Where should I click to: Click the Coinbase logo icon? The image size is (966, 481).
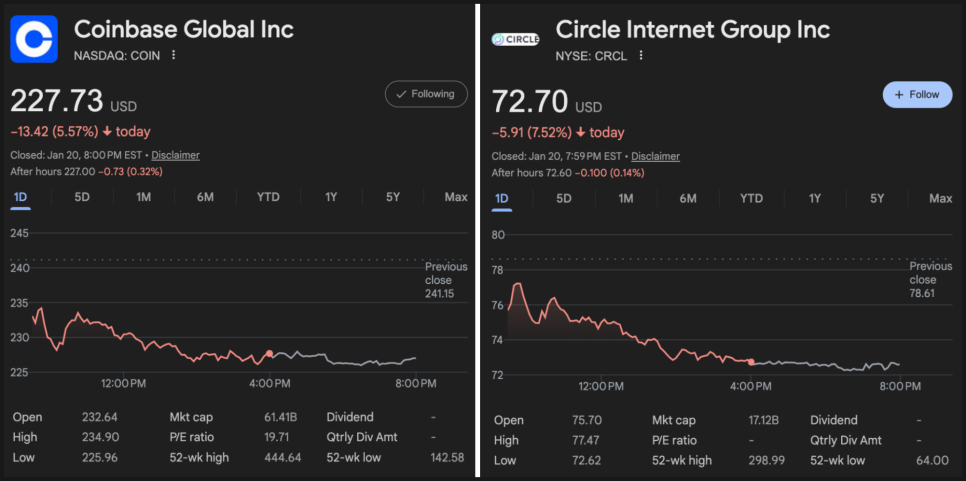(35, 39)
